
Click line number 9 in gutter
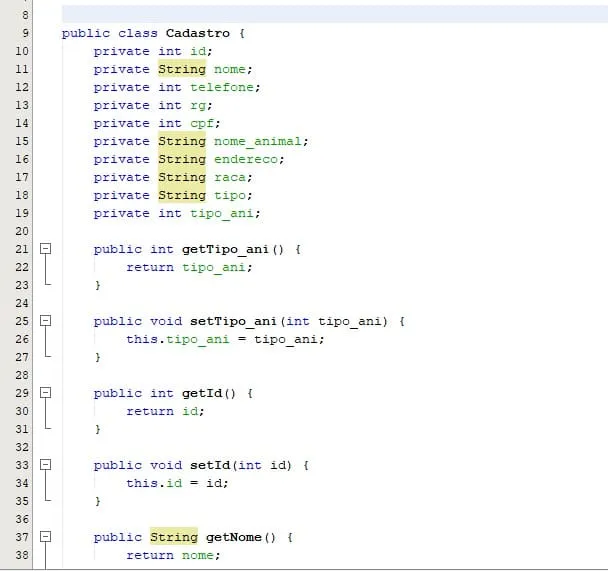pos(25,33)
